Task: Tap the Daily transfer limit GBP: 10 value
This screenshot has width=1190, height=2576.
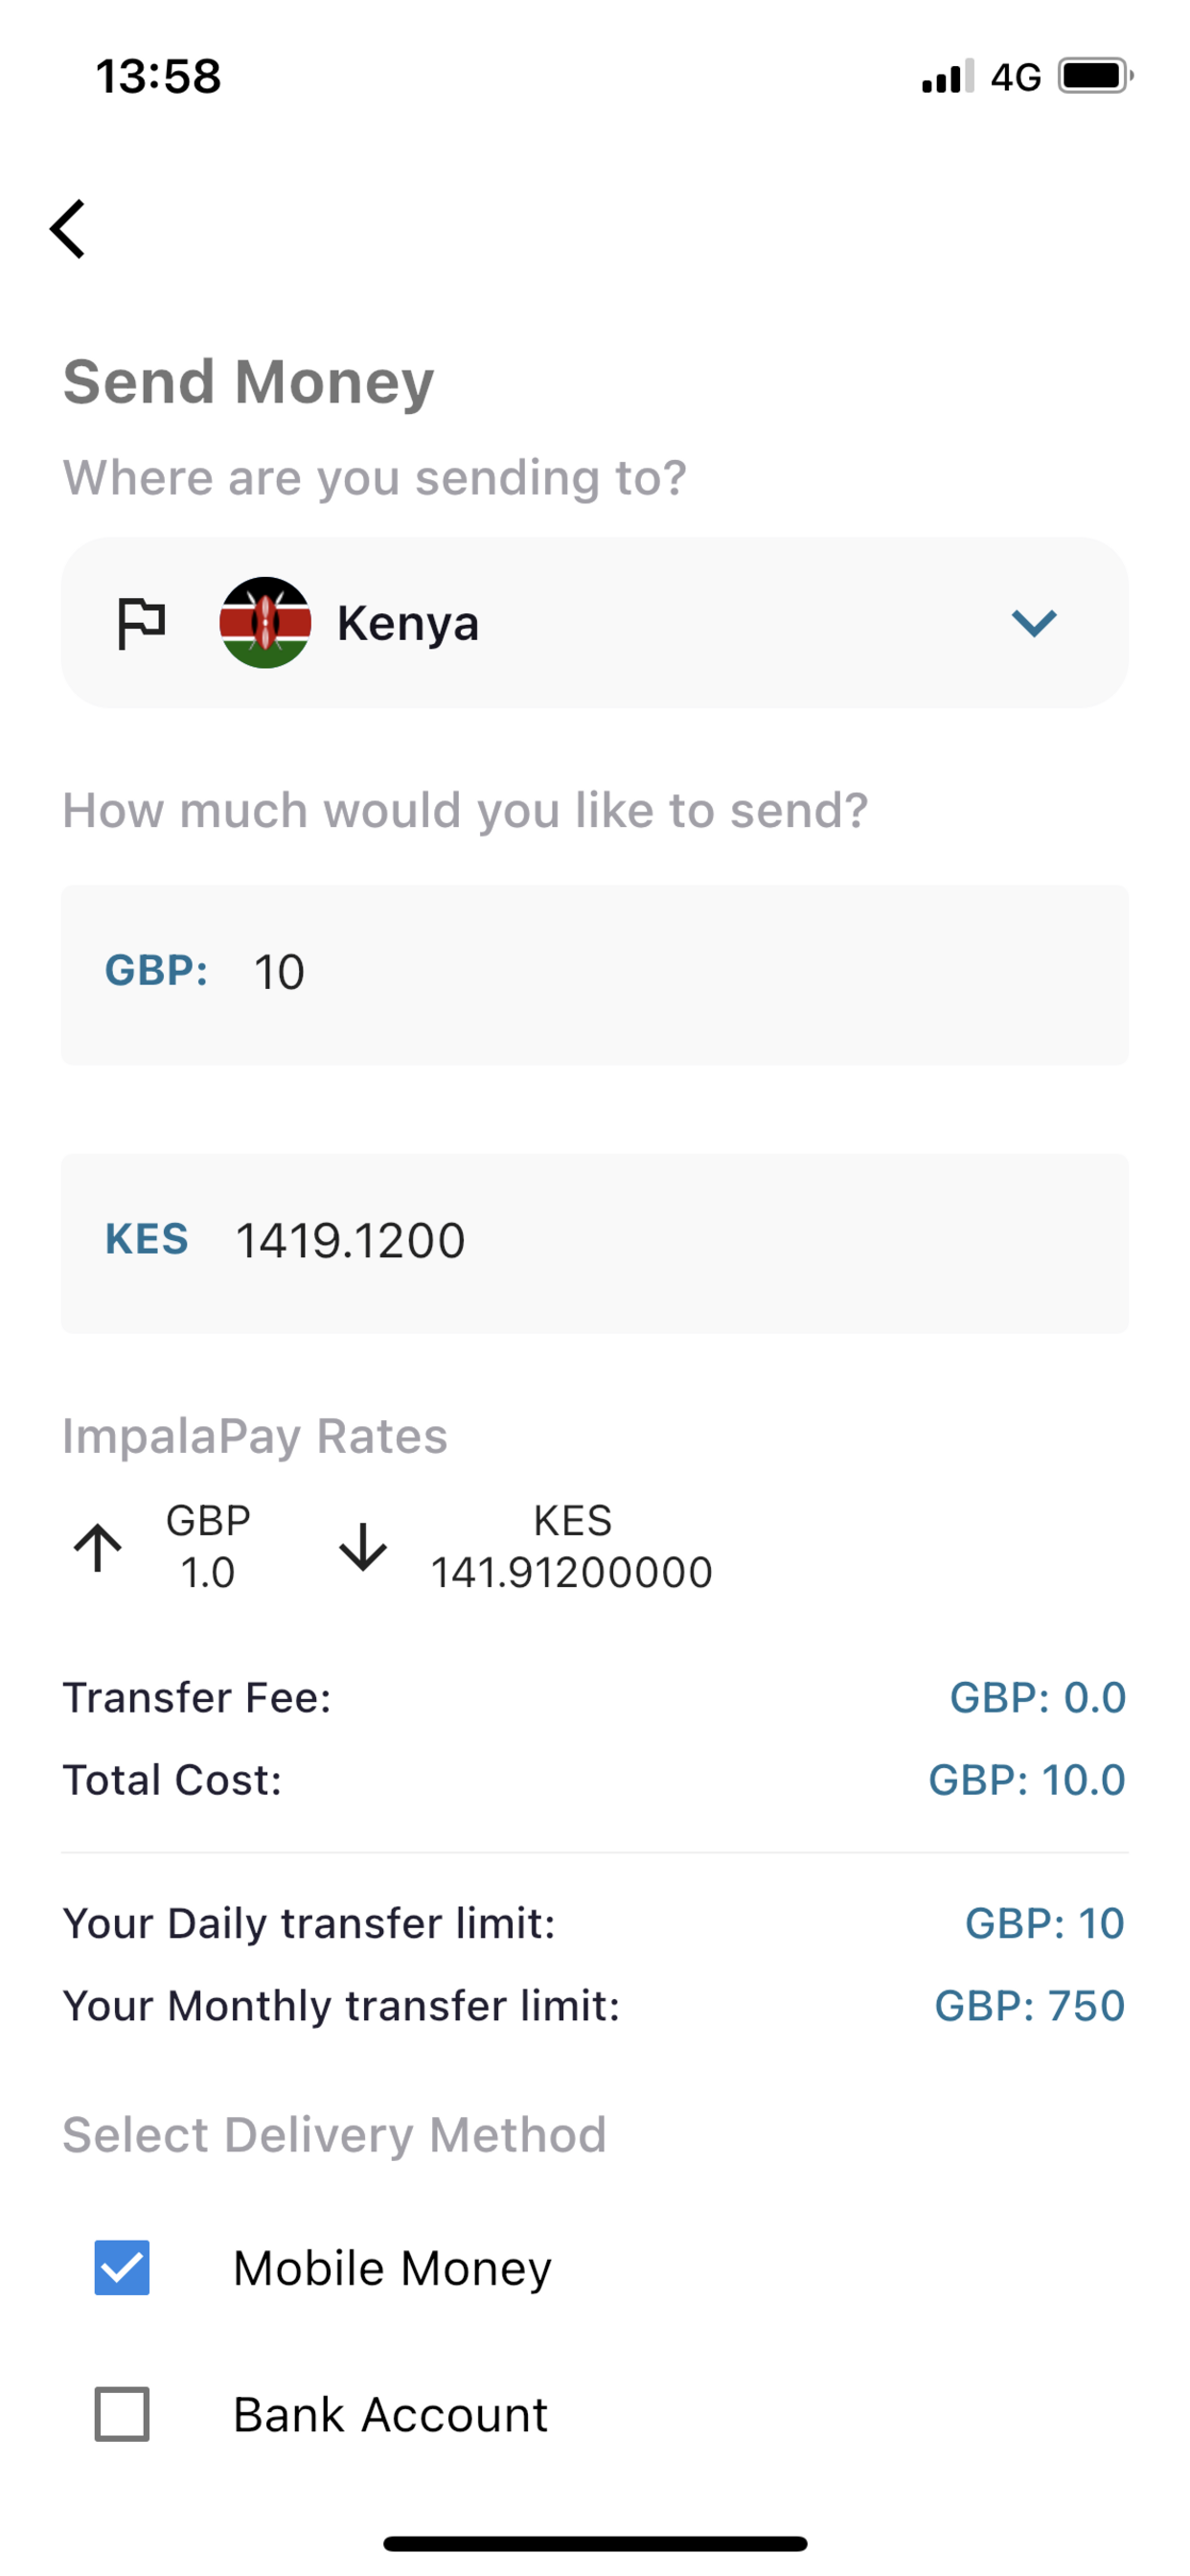Action: [1044, 1923]
